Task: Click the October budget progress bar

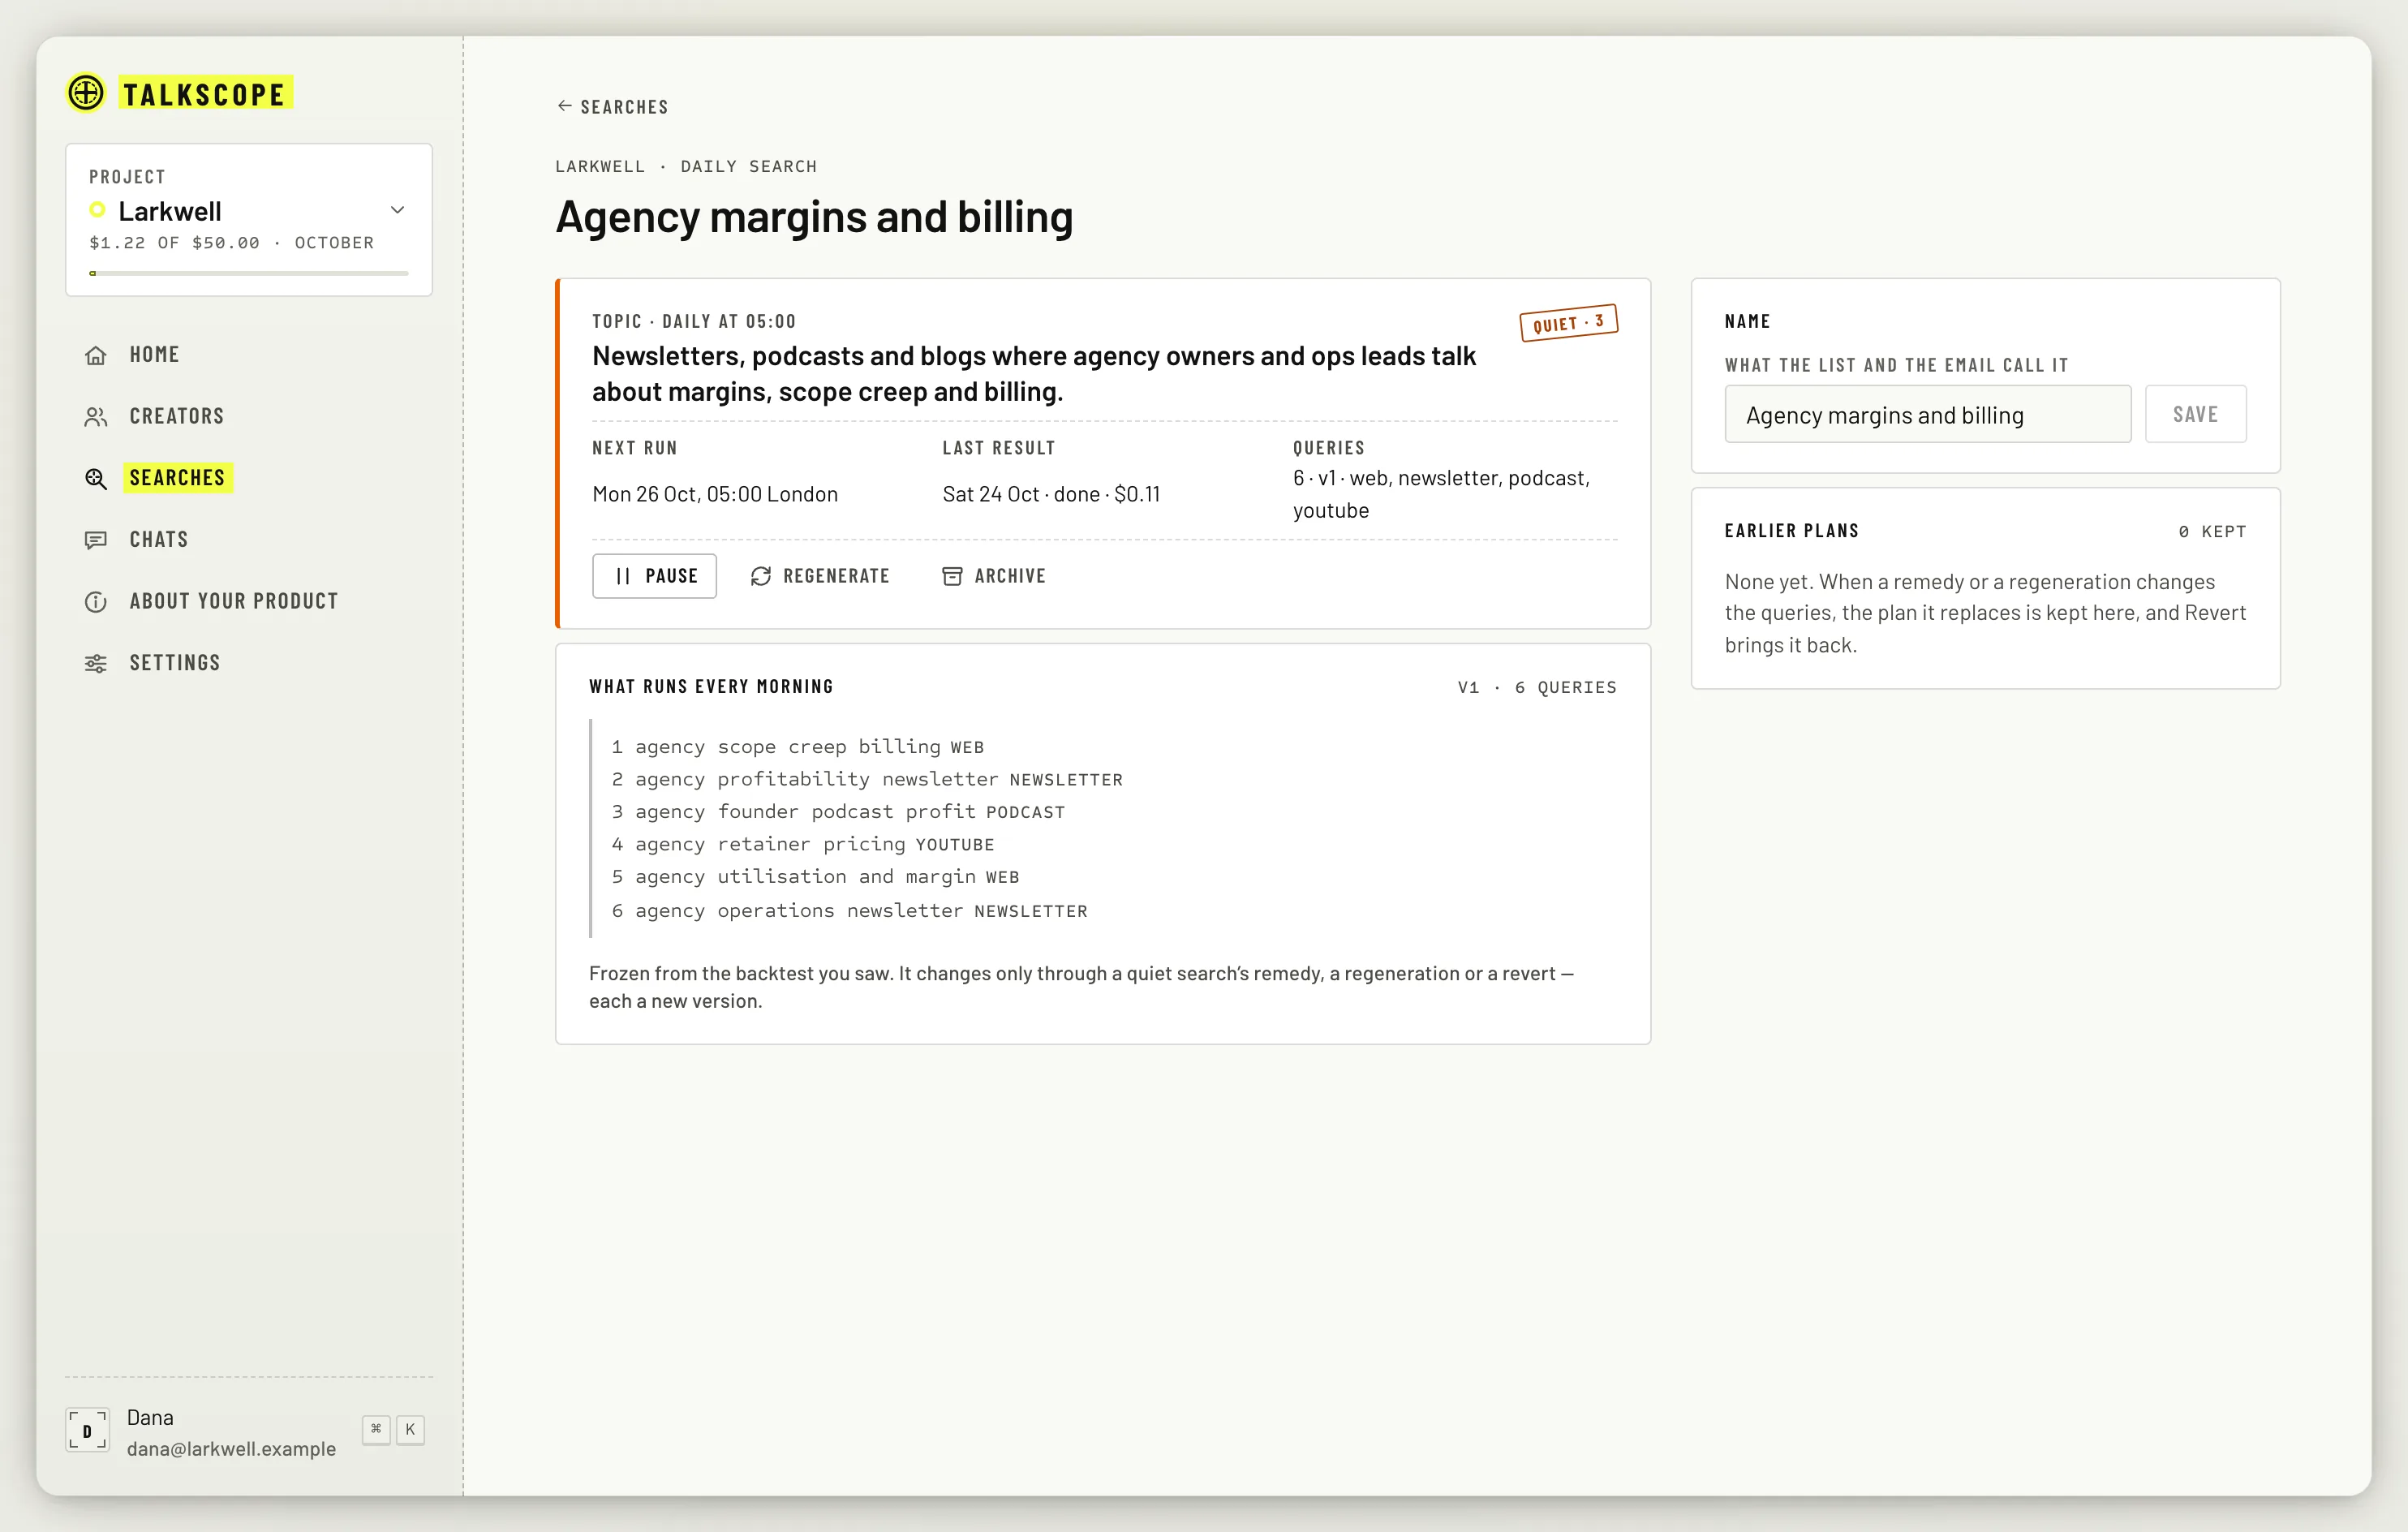Action: coord(249,273)
